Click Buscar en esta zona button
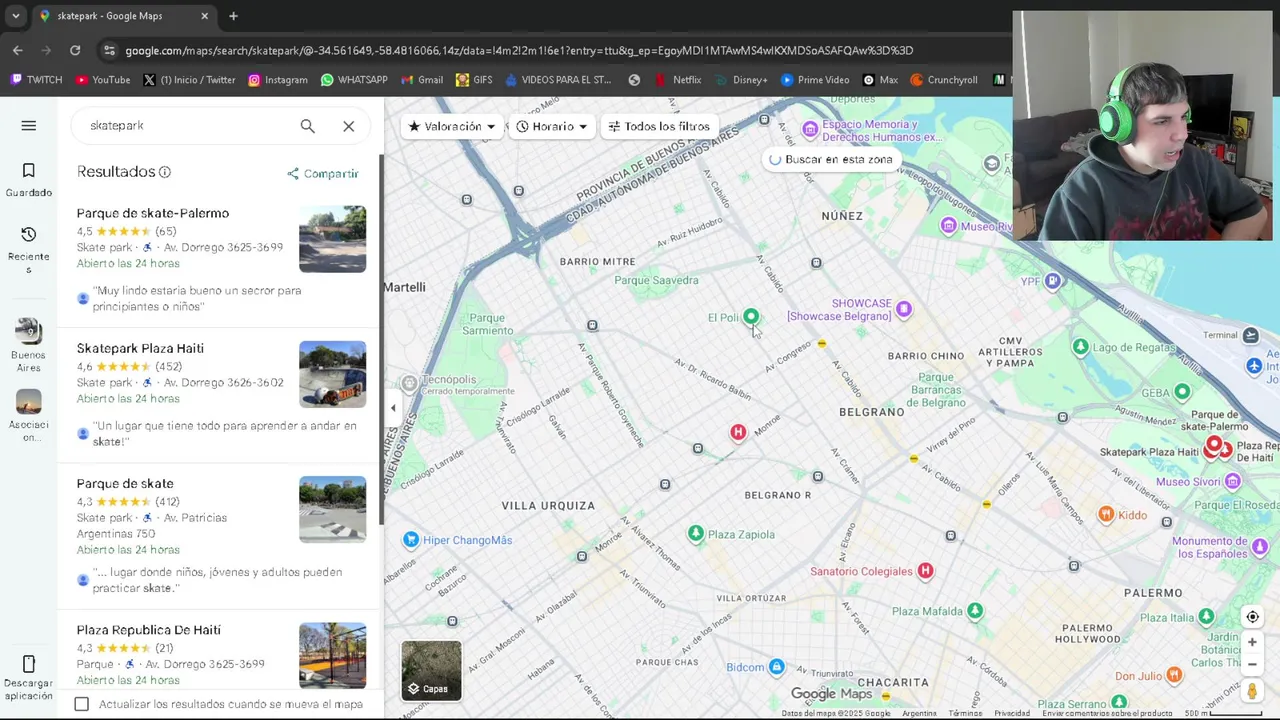 830,159
